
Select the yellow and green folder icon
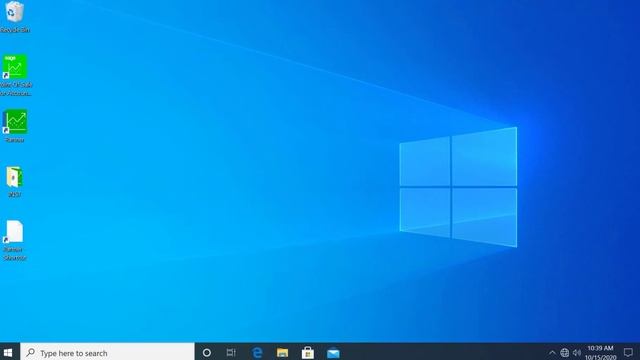click(14, 177)
